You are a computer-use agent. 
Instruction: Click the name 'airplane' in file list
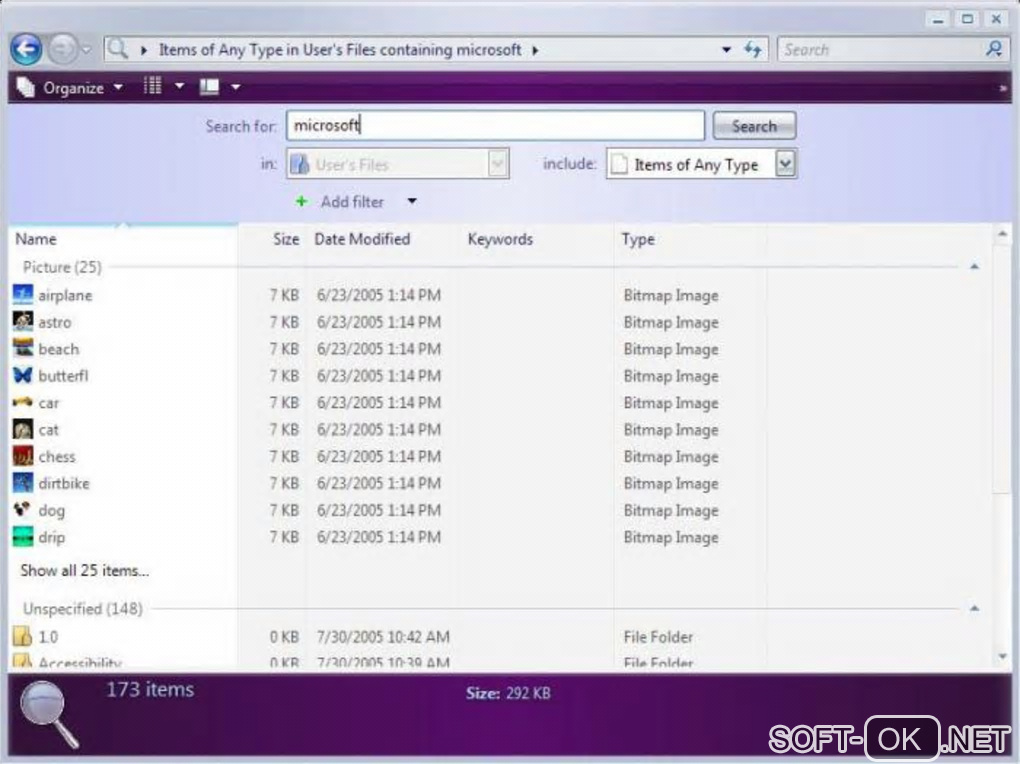coord(65,295)
